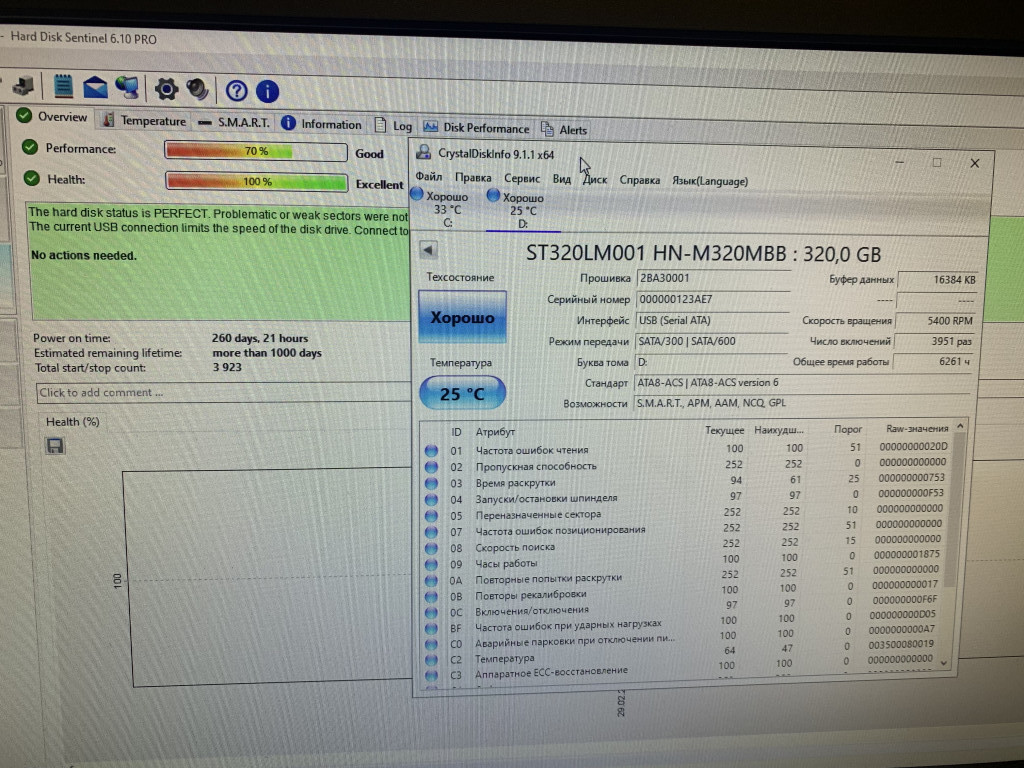Select row Скорость поиска
Image resolution: width=1024 pixels, height=768 pixels.
coord(684,545)
